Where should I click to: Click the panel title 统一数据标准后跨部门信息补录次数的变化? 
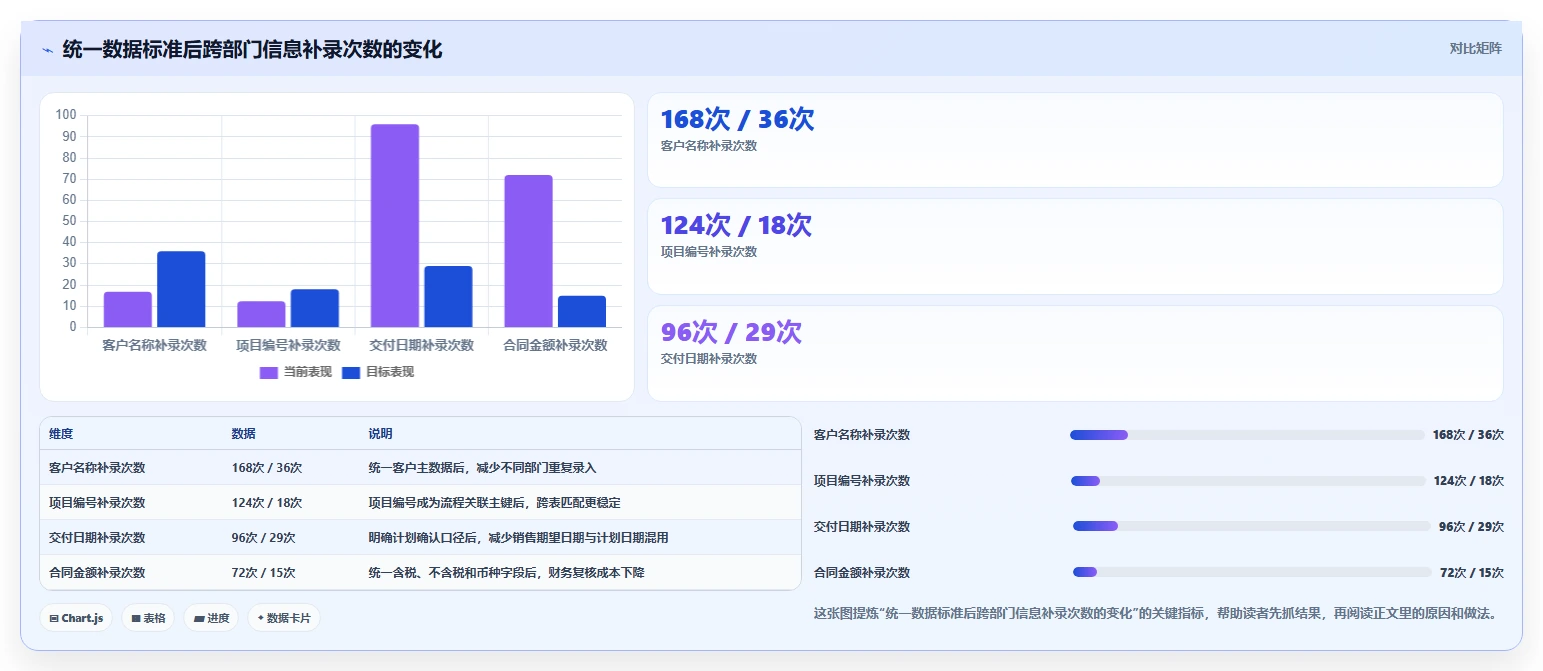click(252, 49)
